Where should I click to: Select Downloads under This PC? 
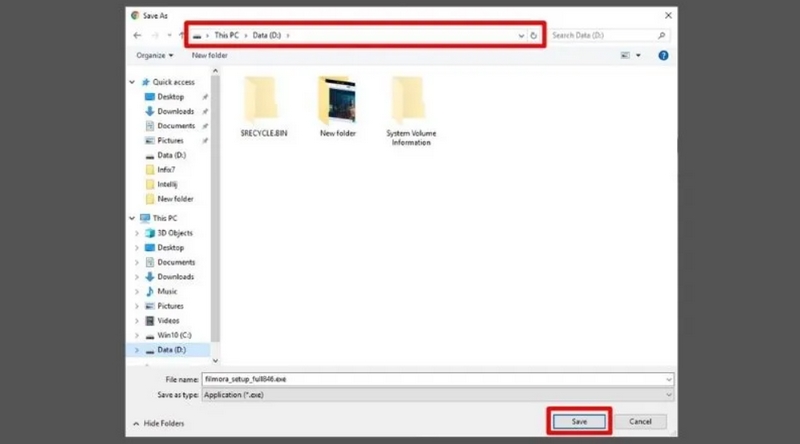[x=175, y=277]
